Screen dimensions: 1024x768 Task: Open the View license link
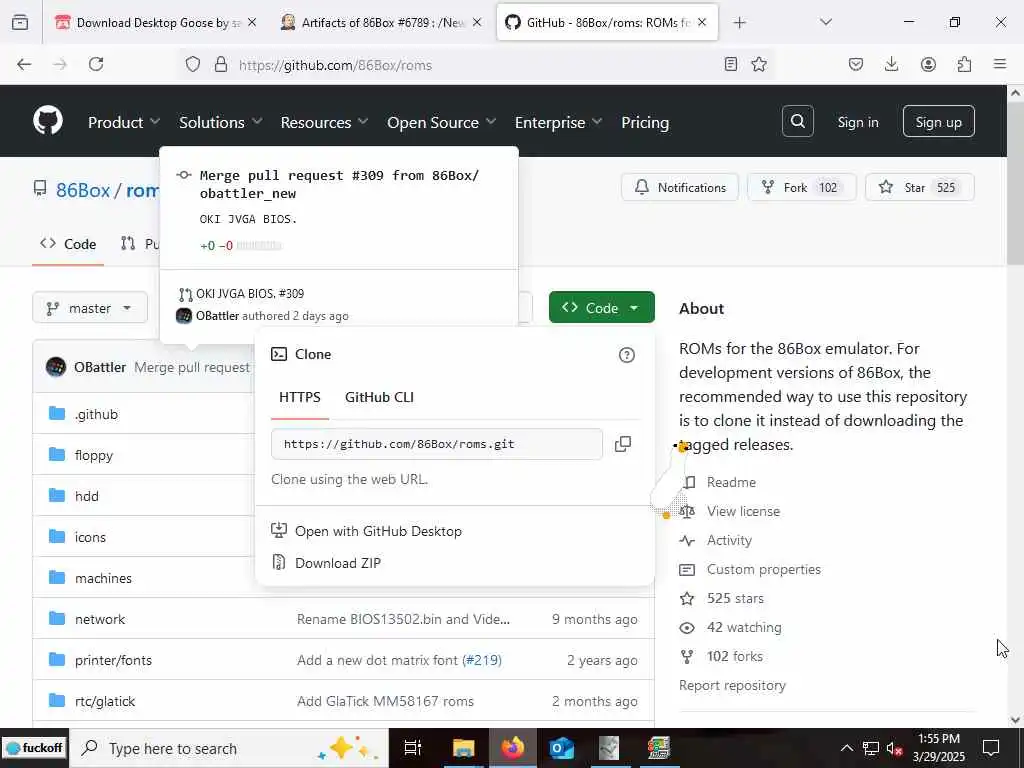coord(743,511)
